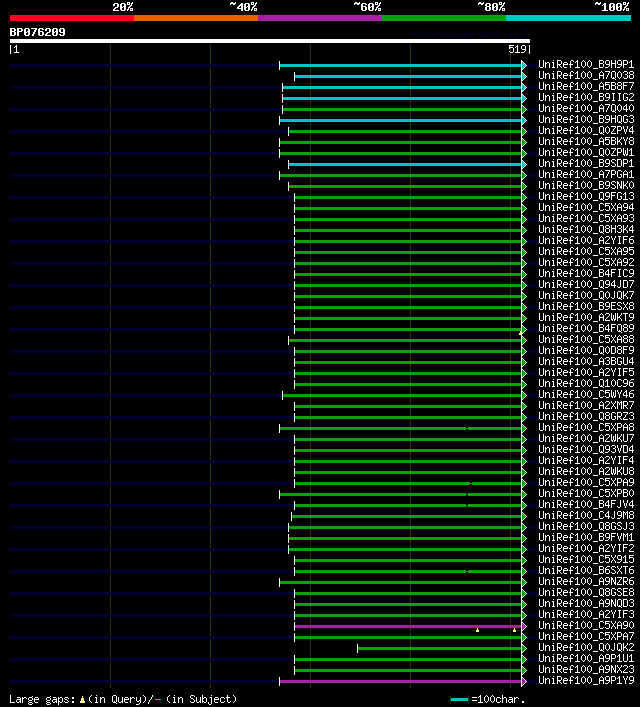Screen dimensions: 640x707
Task: Select the label UniRef100_B9ESX8
Action: [586, 307]
